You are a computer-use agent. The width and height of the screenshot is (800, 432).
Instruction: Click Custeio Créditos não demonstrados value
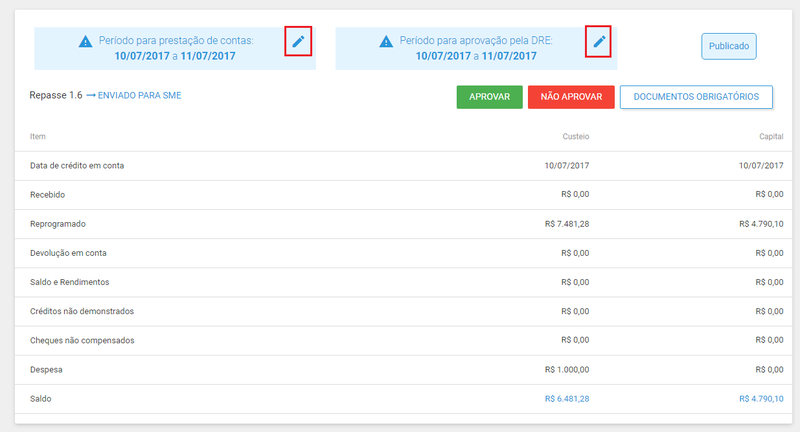(575, 311)
